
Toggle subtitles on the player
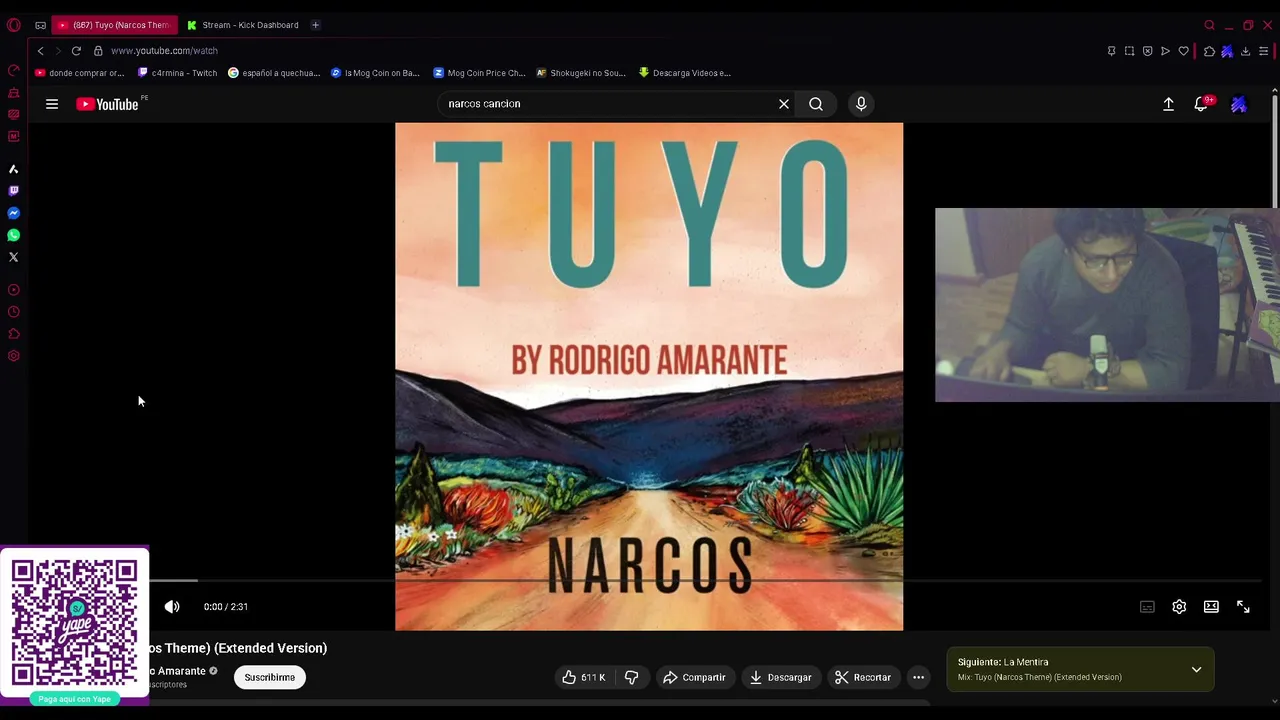tap(1147, 607)
